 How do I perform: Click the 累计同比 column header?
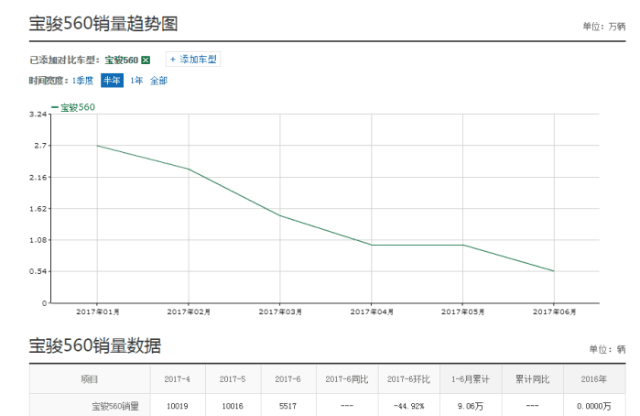532,379
